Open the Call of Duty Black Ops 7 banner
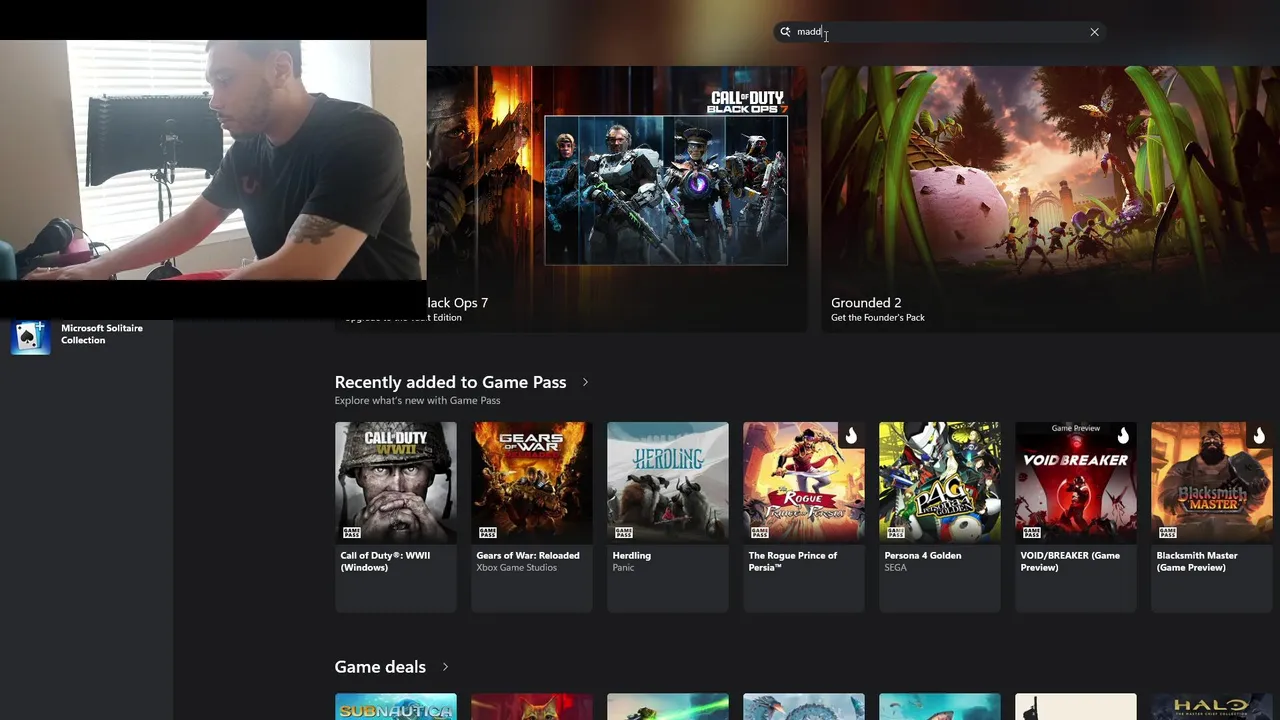The width and height of the screenshot is (1280, 720). pos(617,199)
